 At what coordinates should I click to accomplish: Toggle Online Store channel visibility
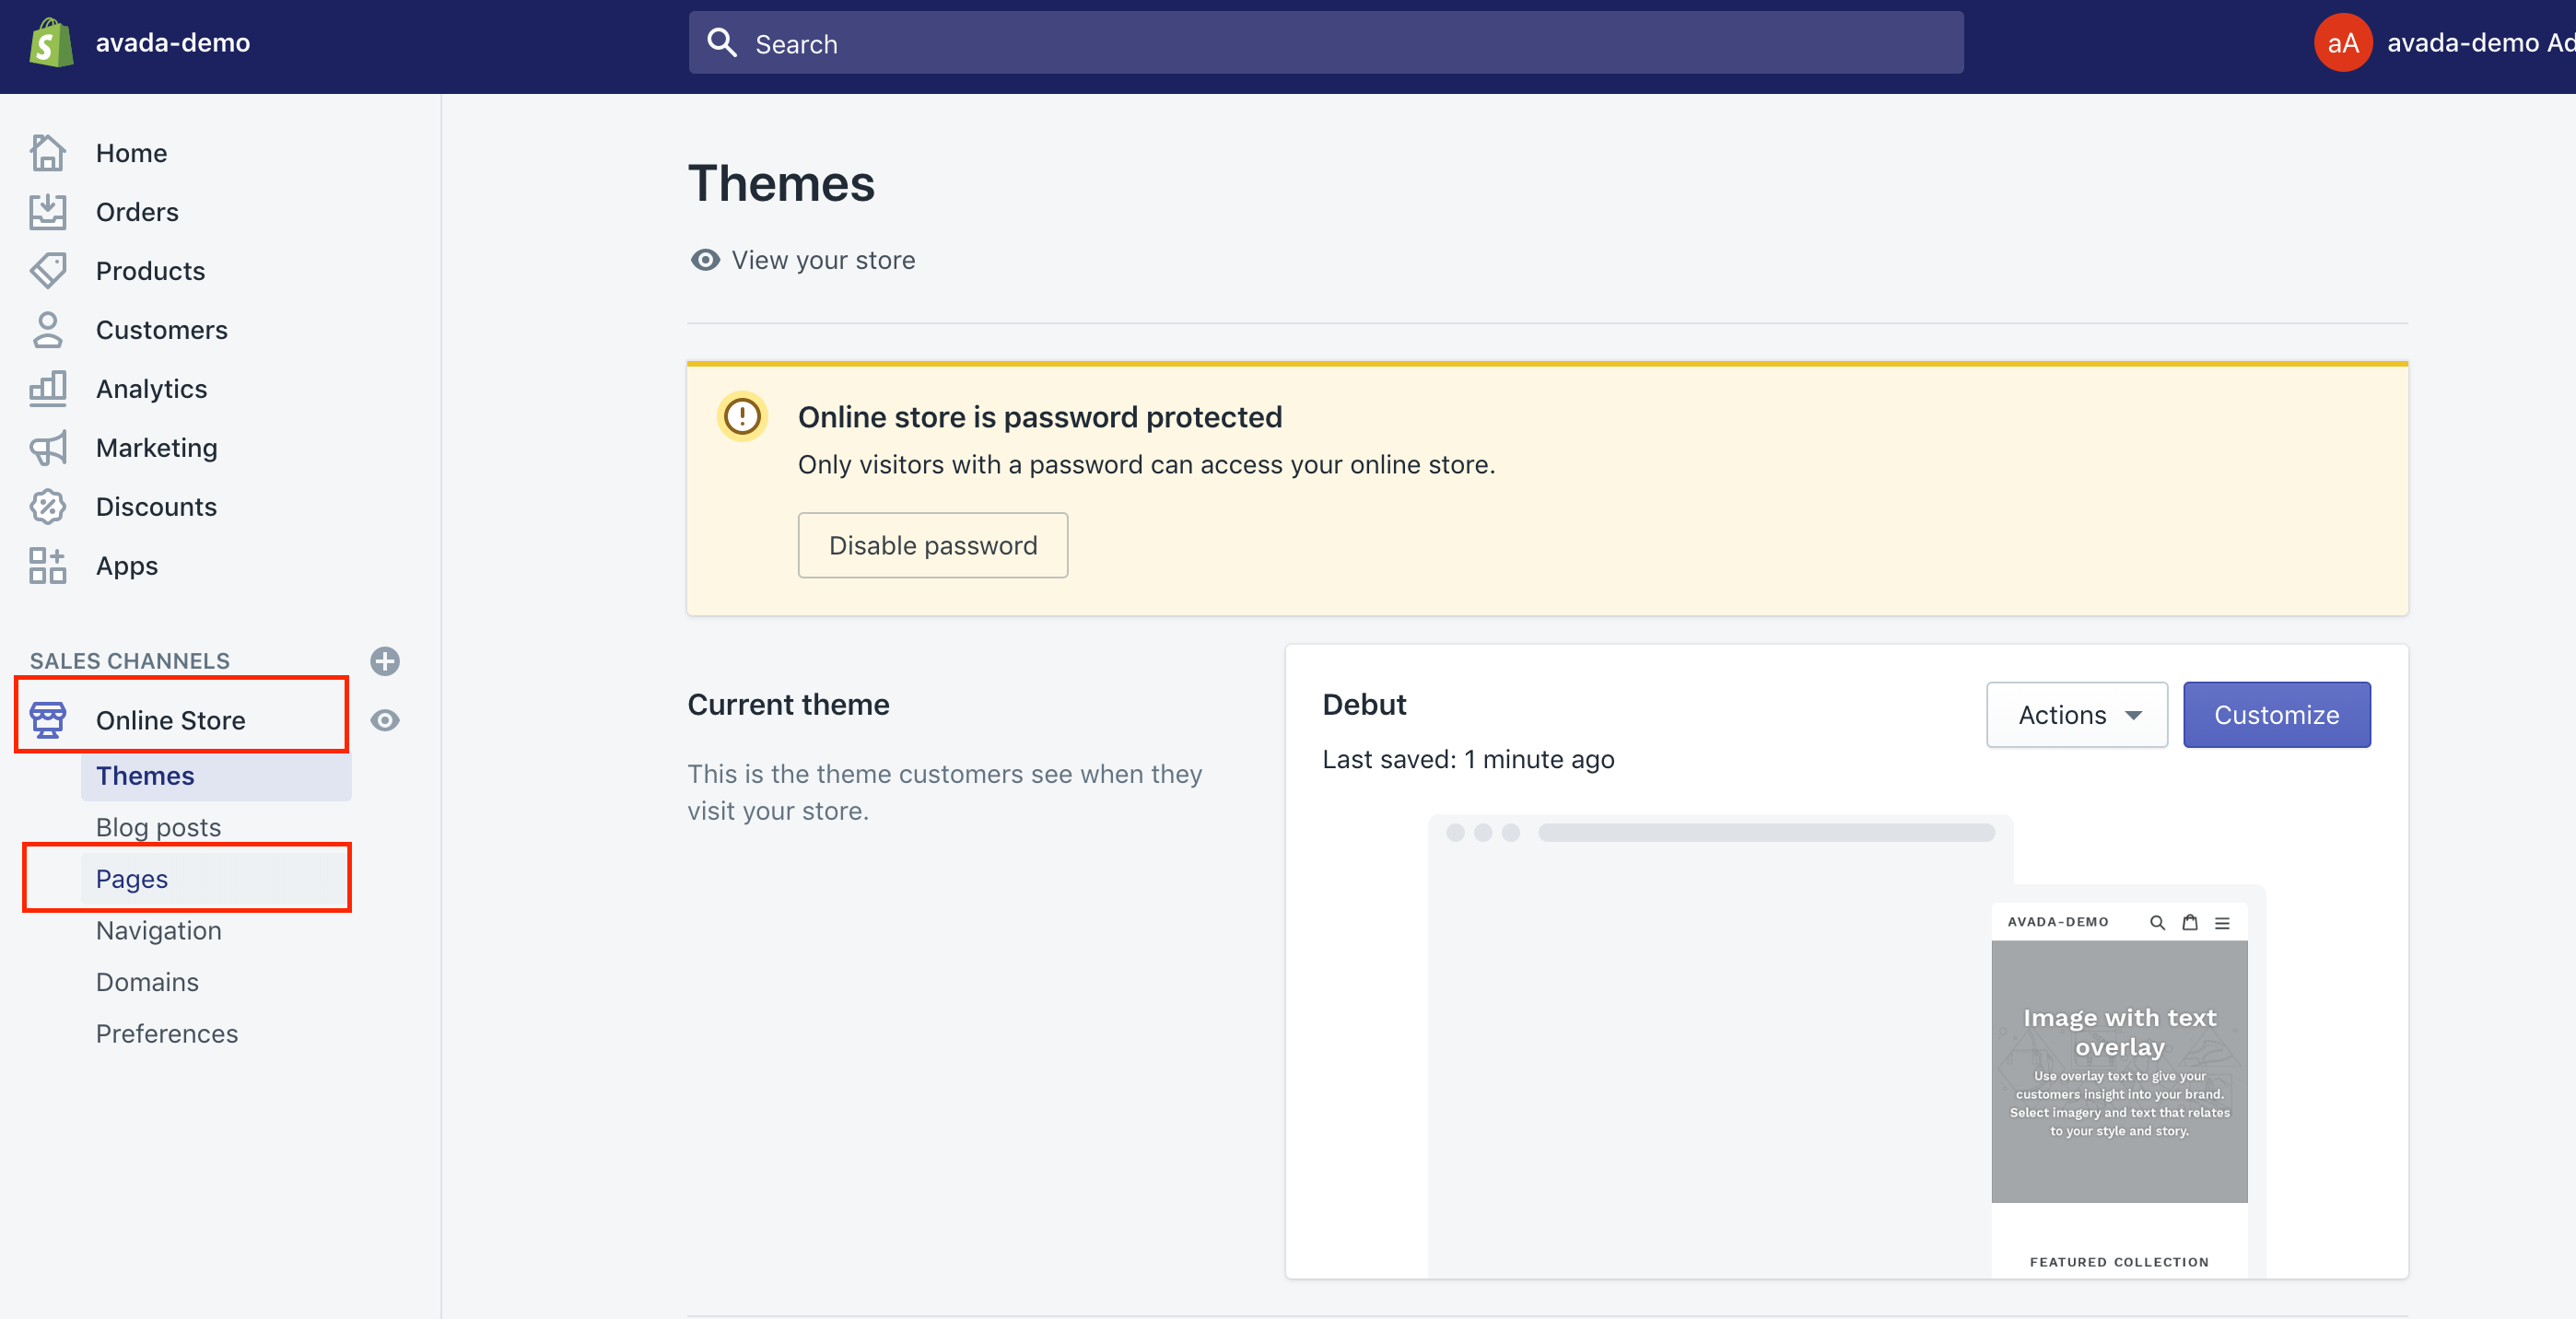point(385,720)
